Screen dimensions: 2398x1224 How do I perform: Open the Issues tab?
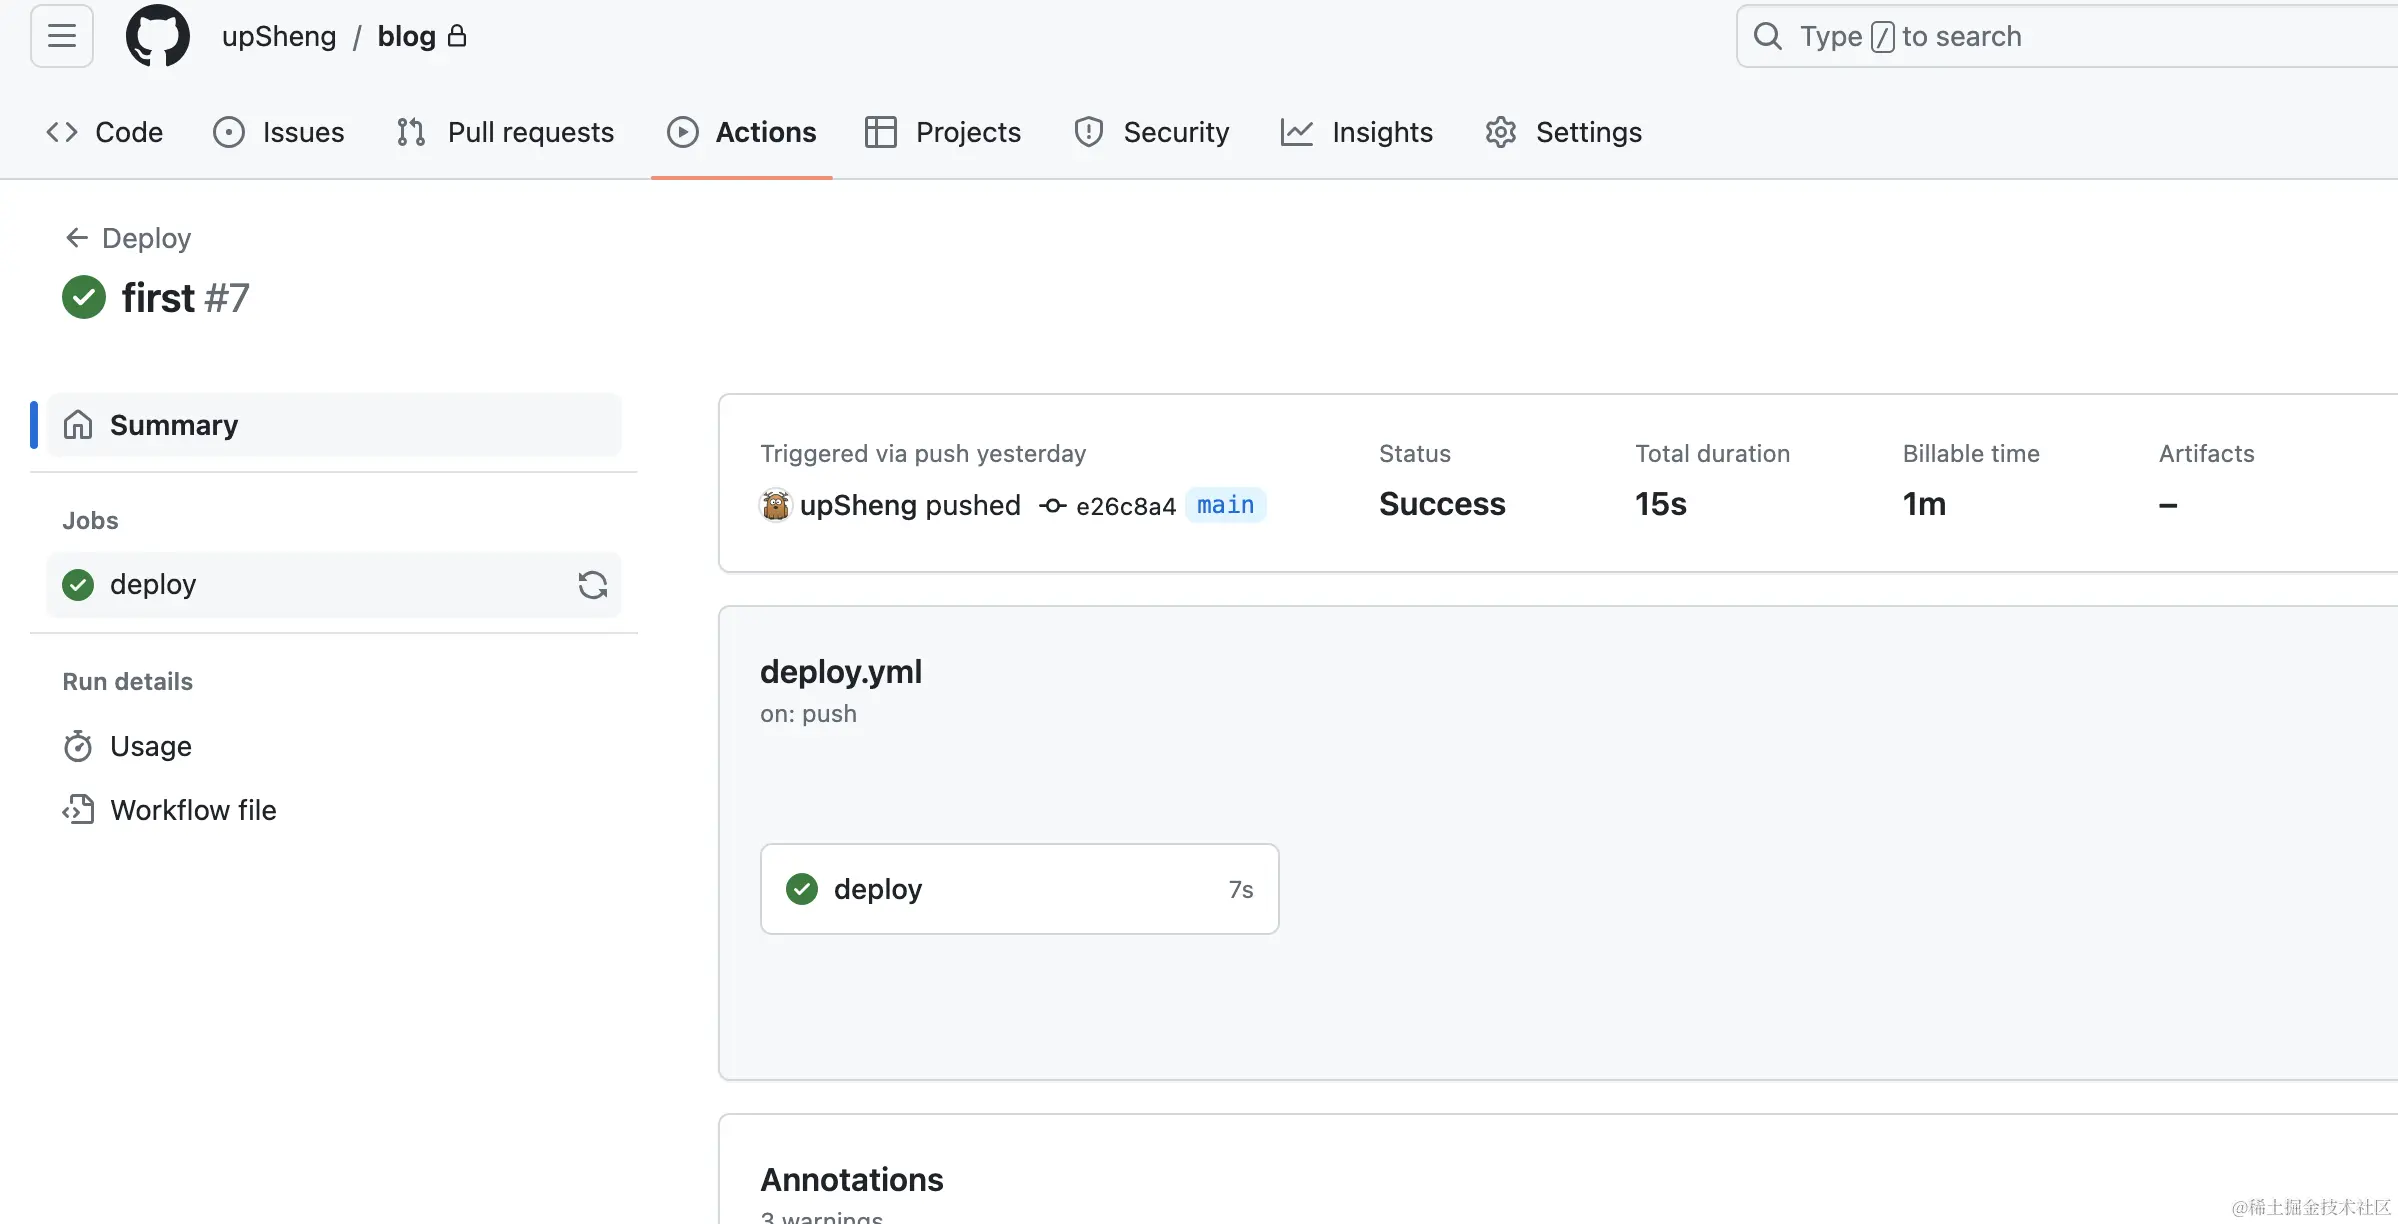(279, 132)
